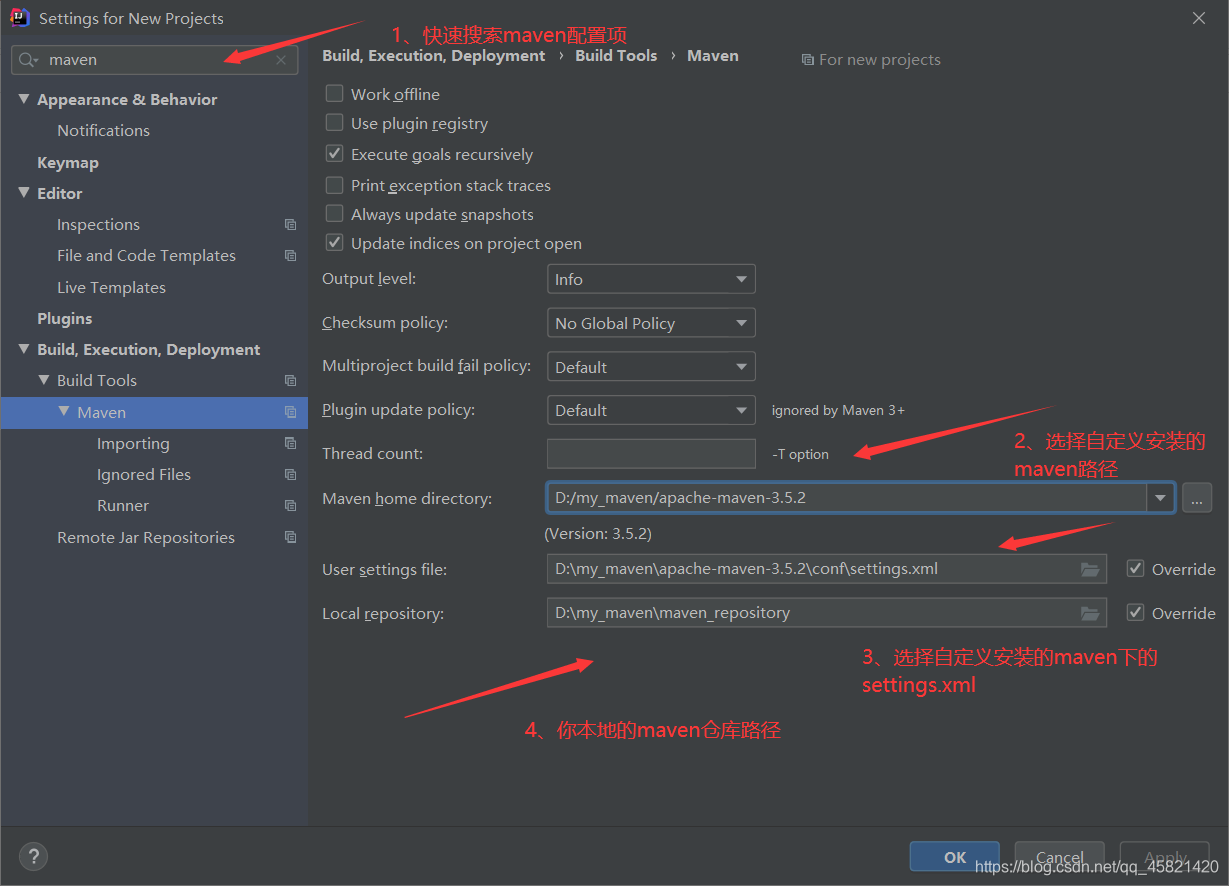Open Plugins settings page
1229x886 pixels.
(64, 319)
